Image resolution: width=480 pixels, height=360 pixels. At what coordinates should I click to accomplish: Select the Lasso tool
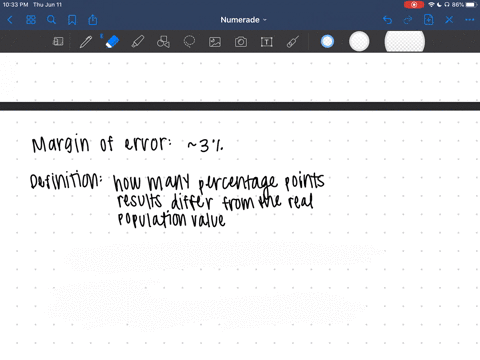(189, 42)
